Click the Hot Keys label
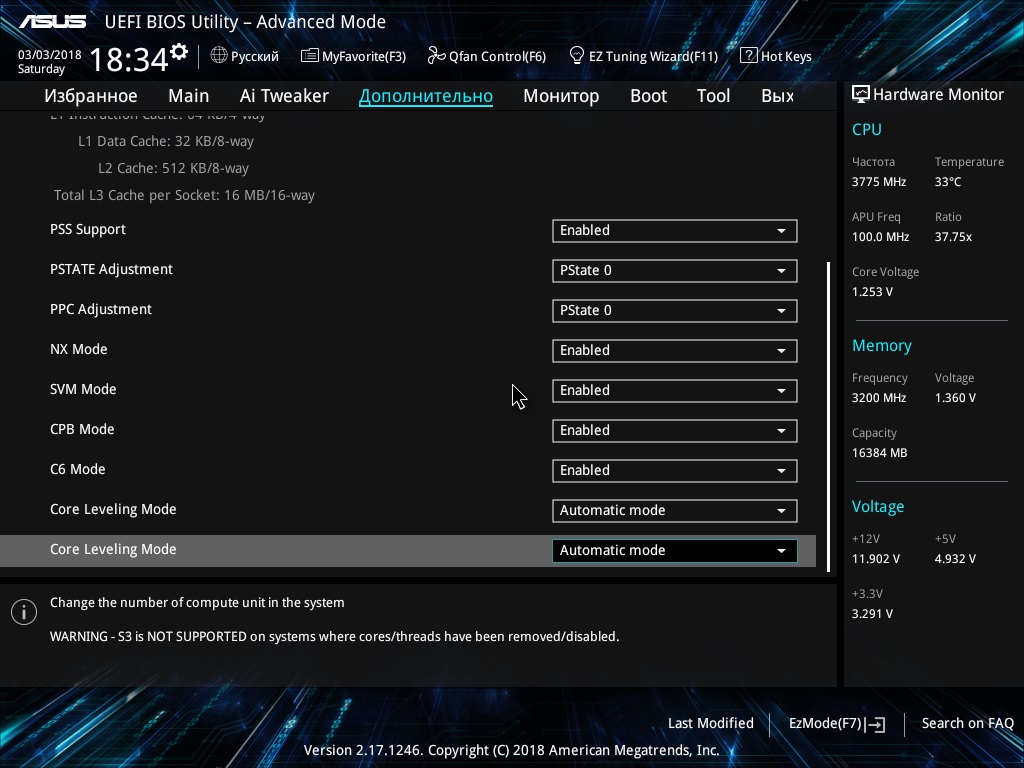The width and height of the screenshot is (1024, 768). pos(786,56)
